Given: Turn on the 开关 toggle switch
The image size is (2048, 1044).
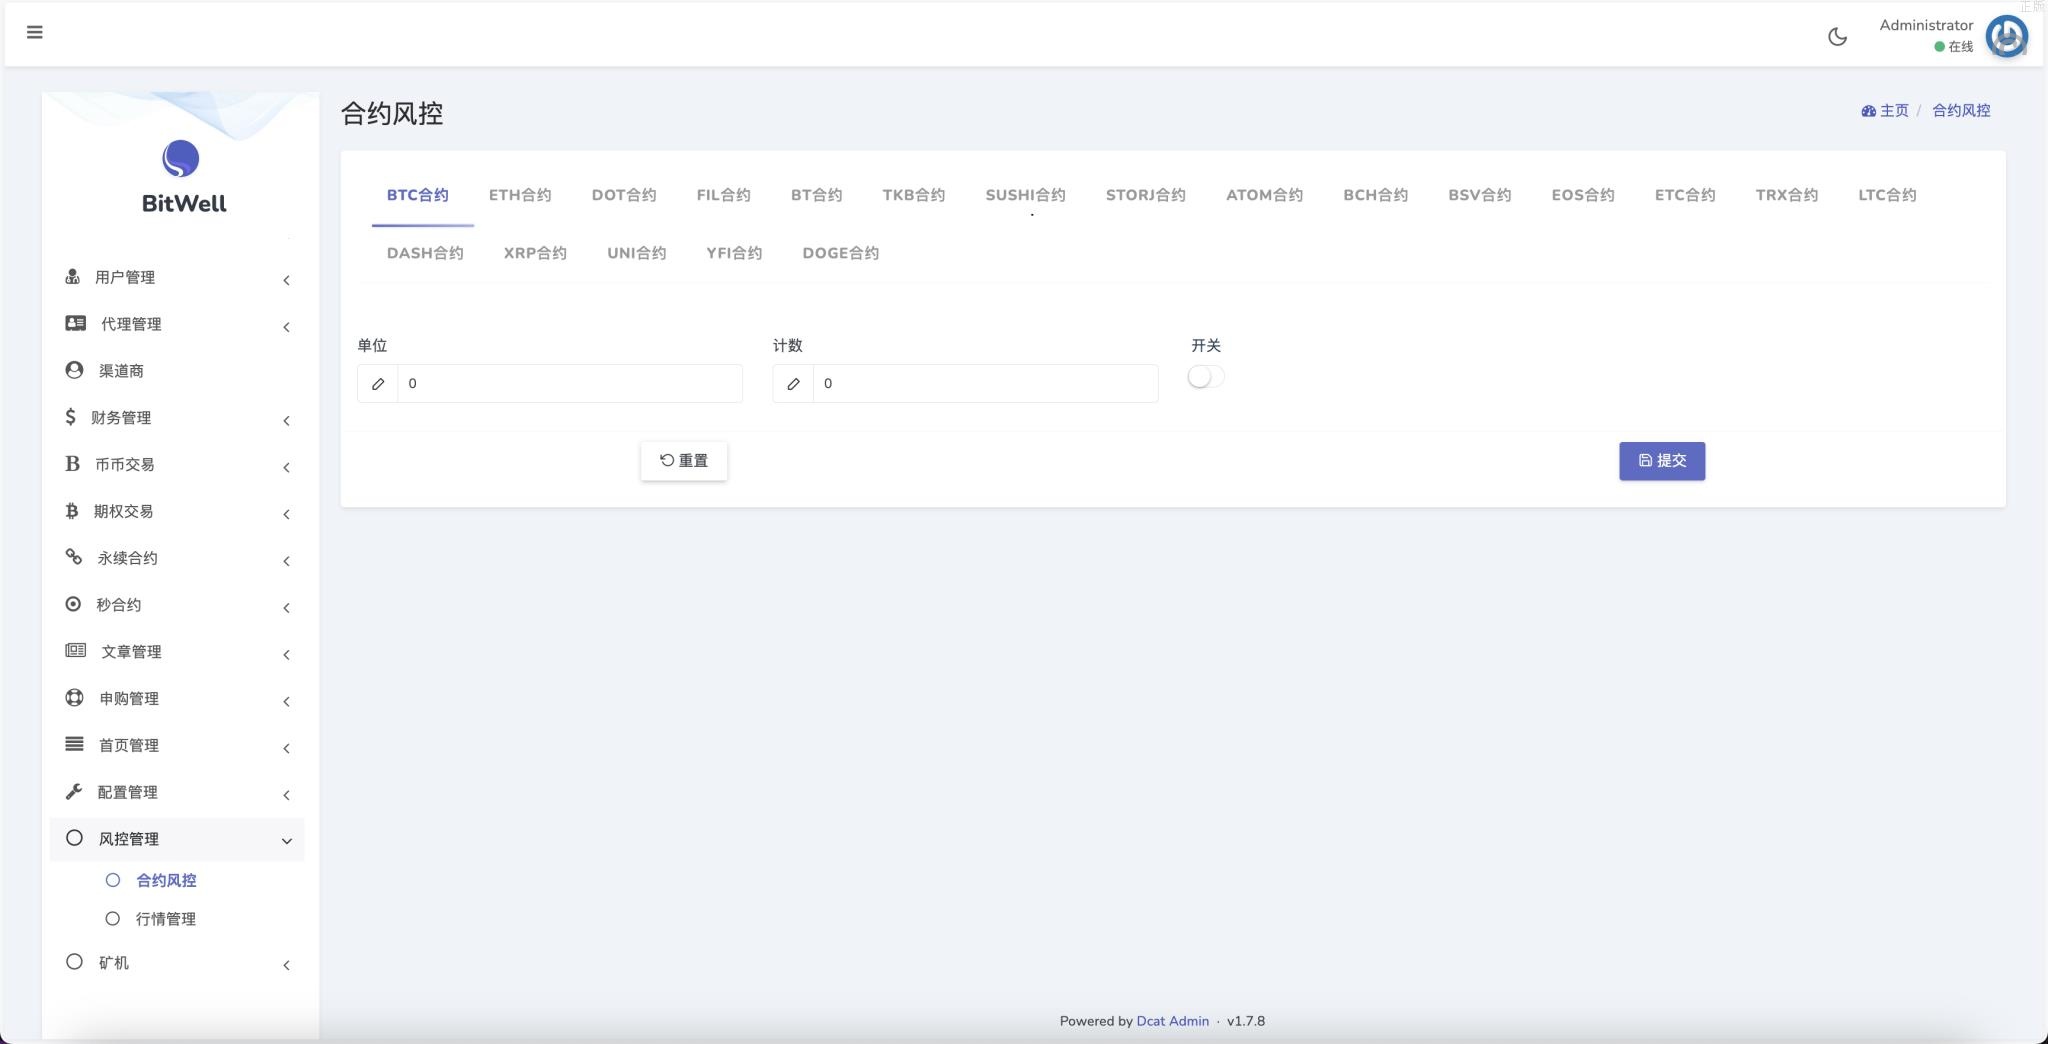Looking at the screenshot, I should coord(1205,377).
